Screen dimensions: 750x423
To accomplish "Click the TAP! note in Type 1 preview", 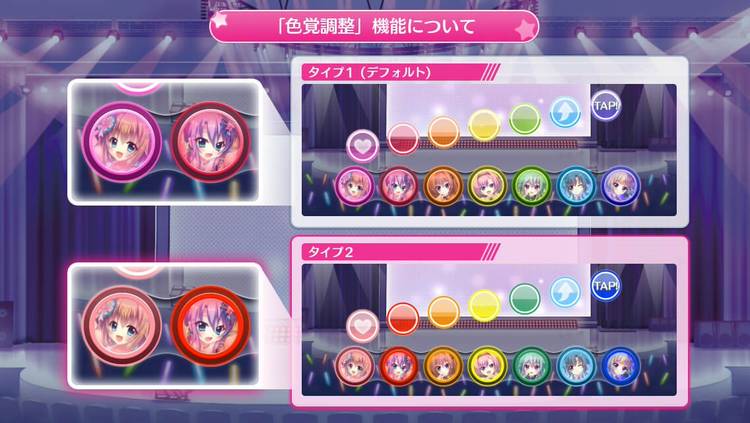I will (x=606, y=105).
